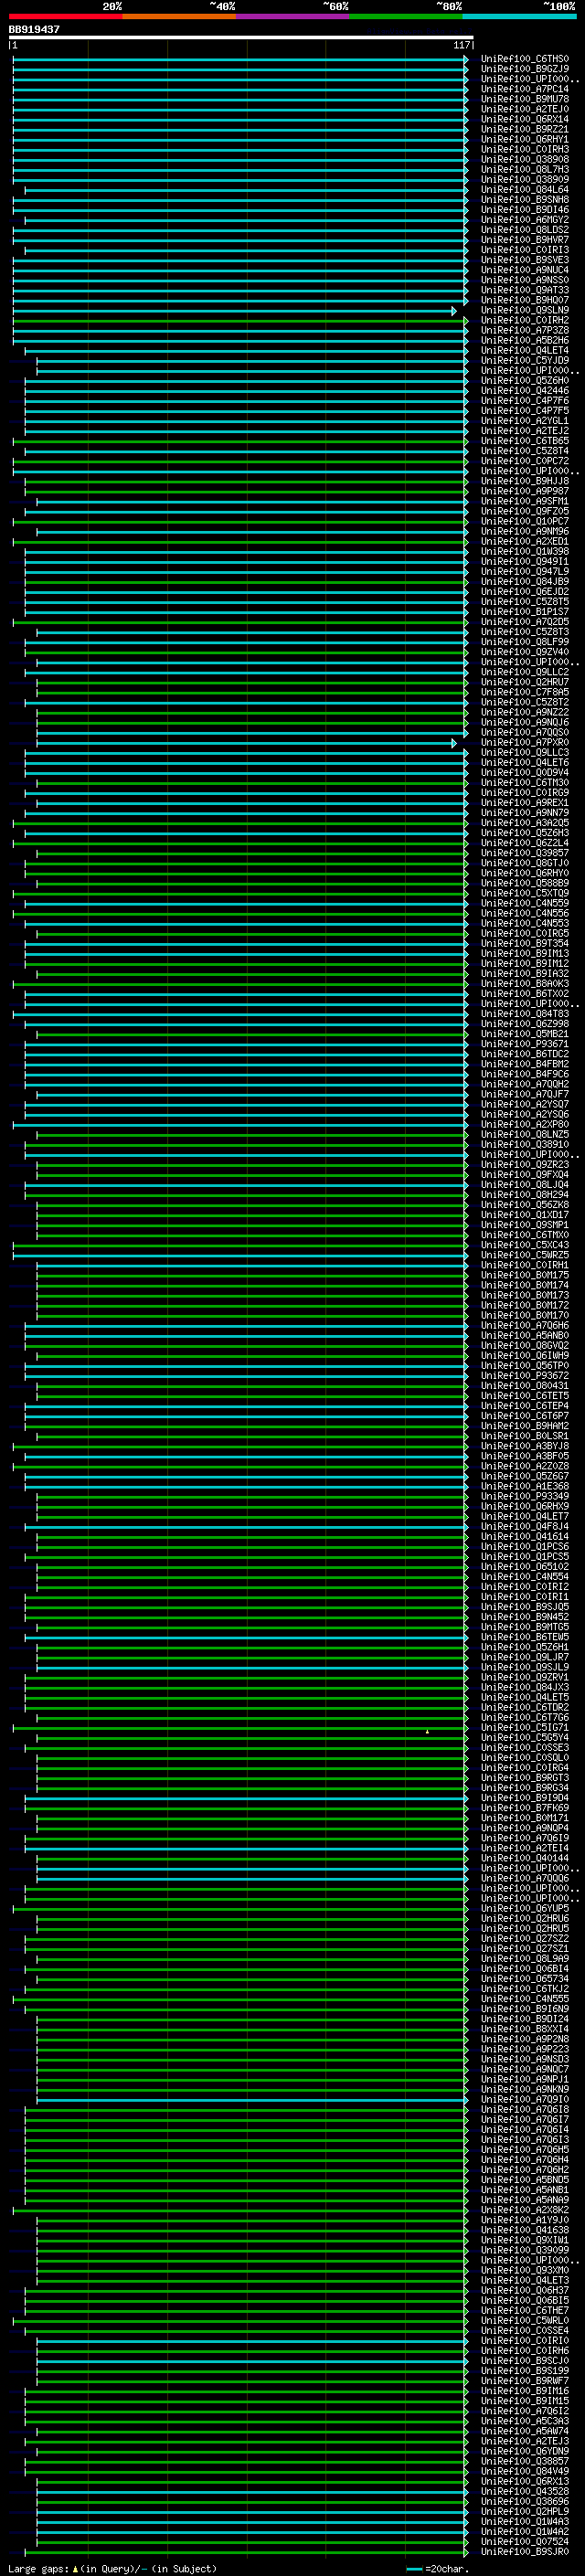Viewport: 585px width, 2576px height.
Task: Select label UniRef100_B4FBM2
Action: pos(525,1064)
